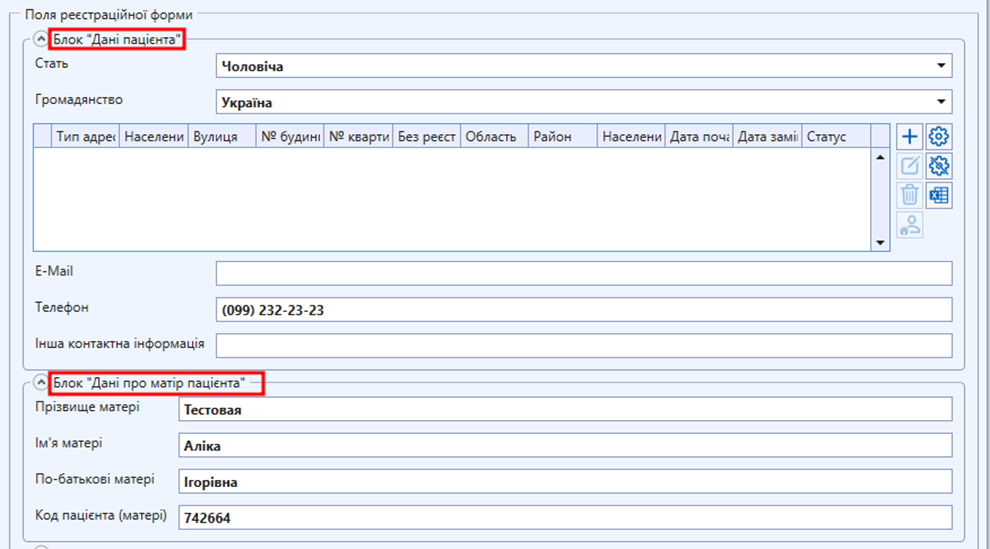Collapse block "Дані пацієнта"

click(x=40, y=39)
